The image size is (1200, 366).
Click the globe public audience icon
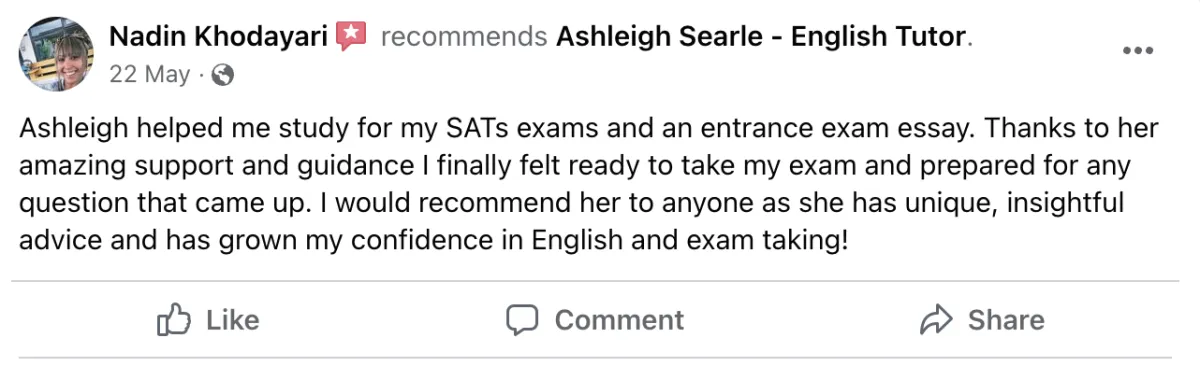click(x=224, y=75)
